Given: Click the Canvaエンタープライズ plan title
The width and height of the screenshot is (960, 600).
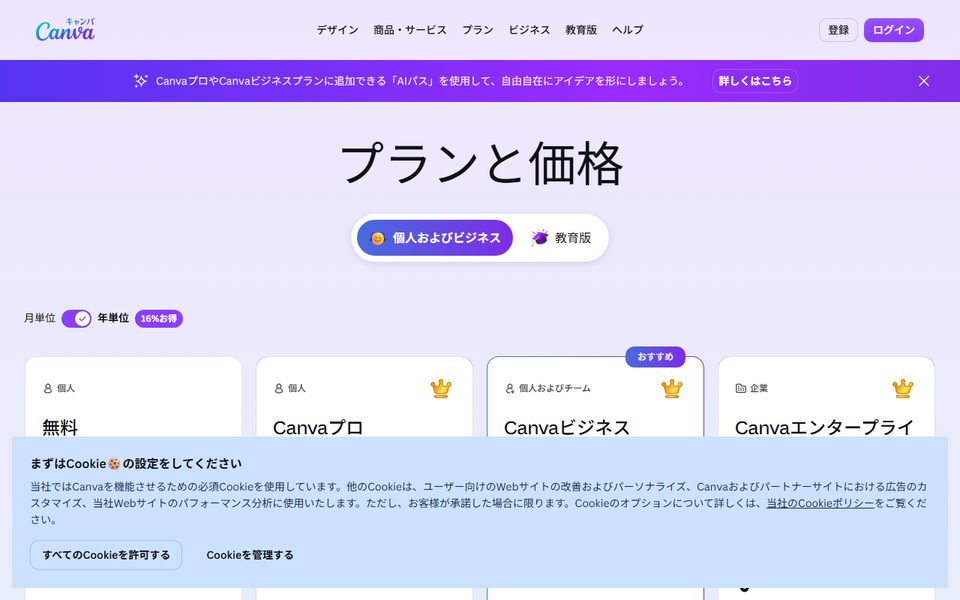Looking at the screenshot, I should click(x=824, y=427).
